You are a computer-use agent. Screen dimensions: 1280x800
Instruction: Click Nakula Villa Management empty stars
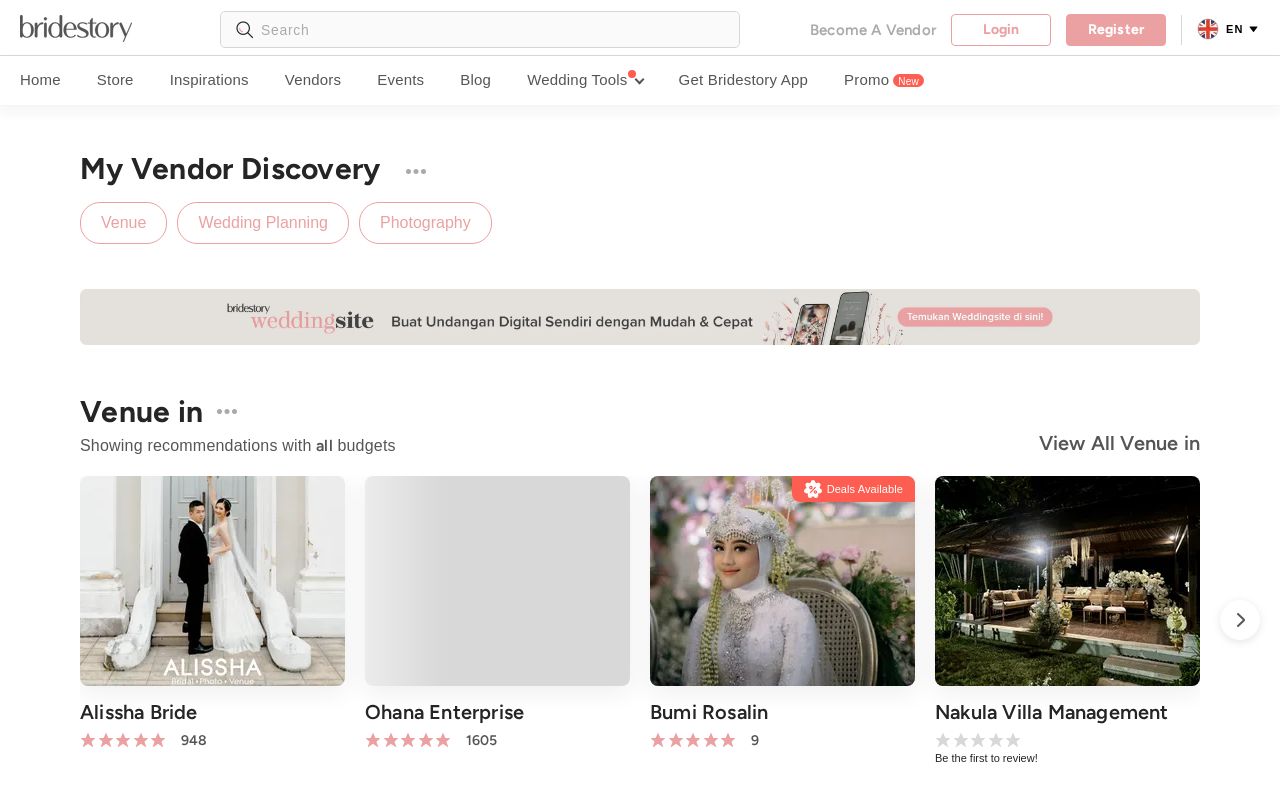977,740
